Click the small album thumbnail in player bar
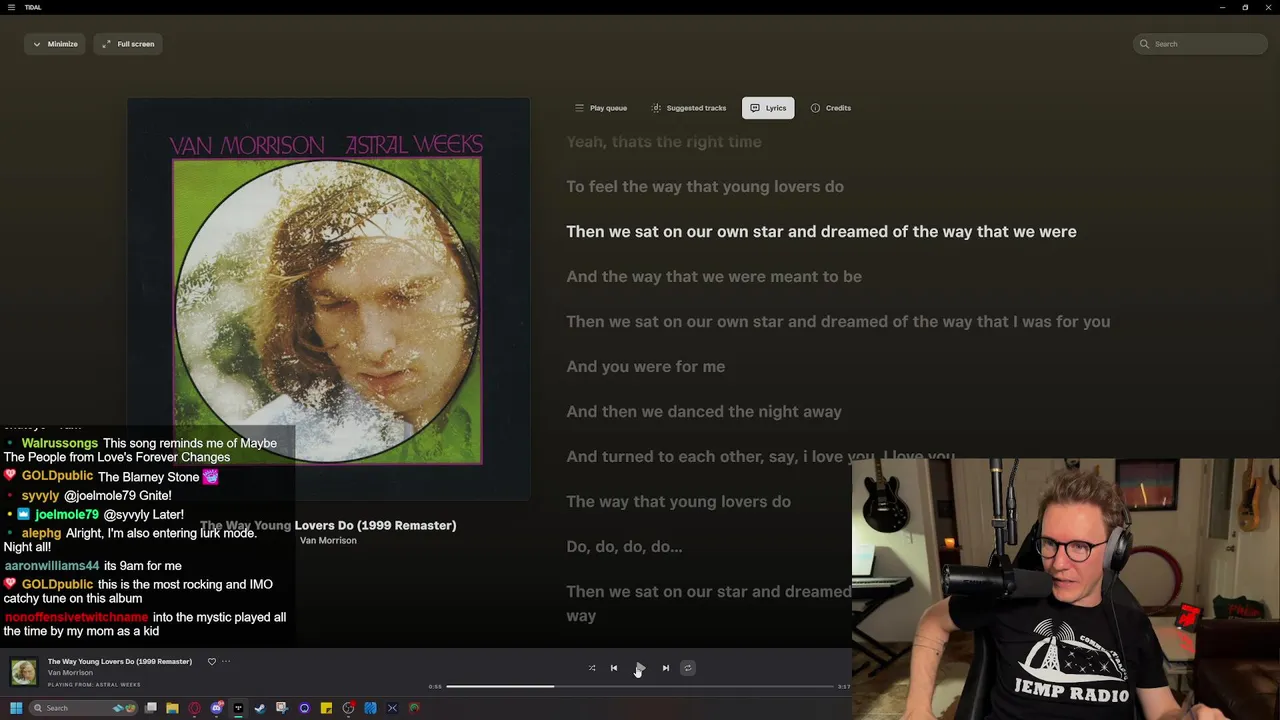This screenshot has height=720, width=1280. (x=24, y=672)
